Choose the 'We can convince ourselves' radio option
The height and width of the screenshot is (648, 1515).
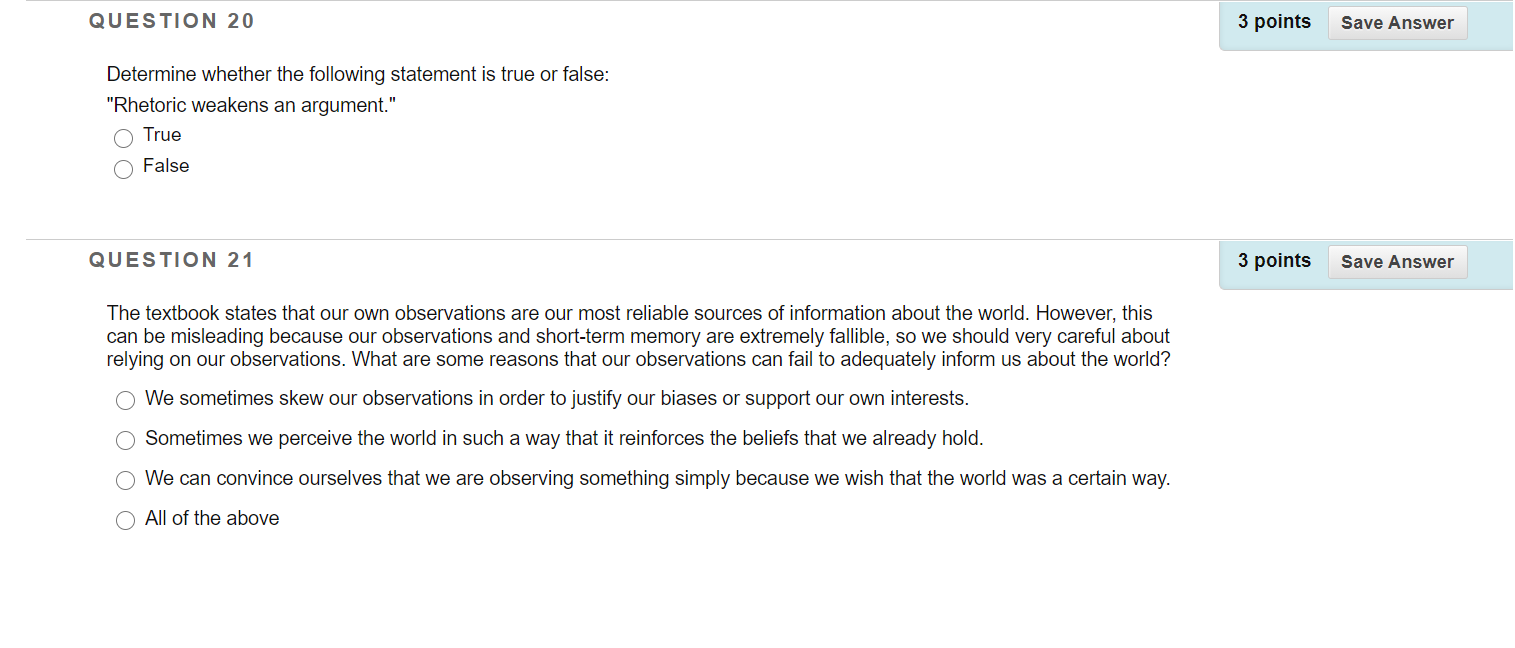[x=125, y=481]
